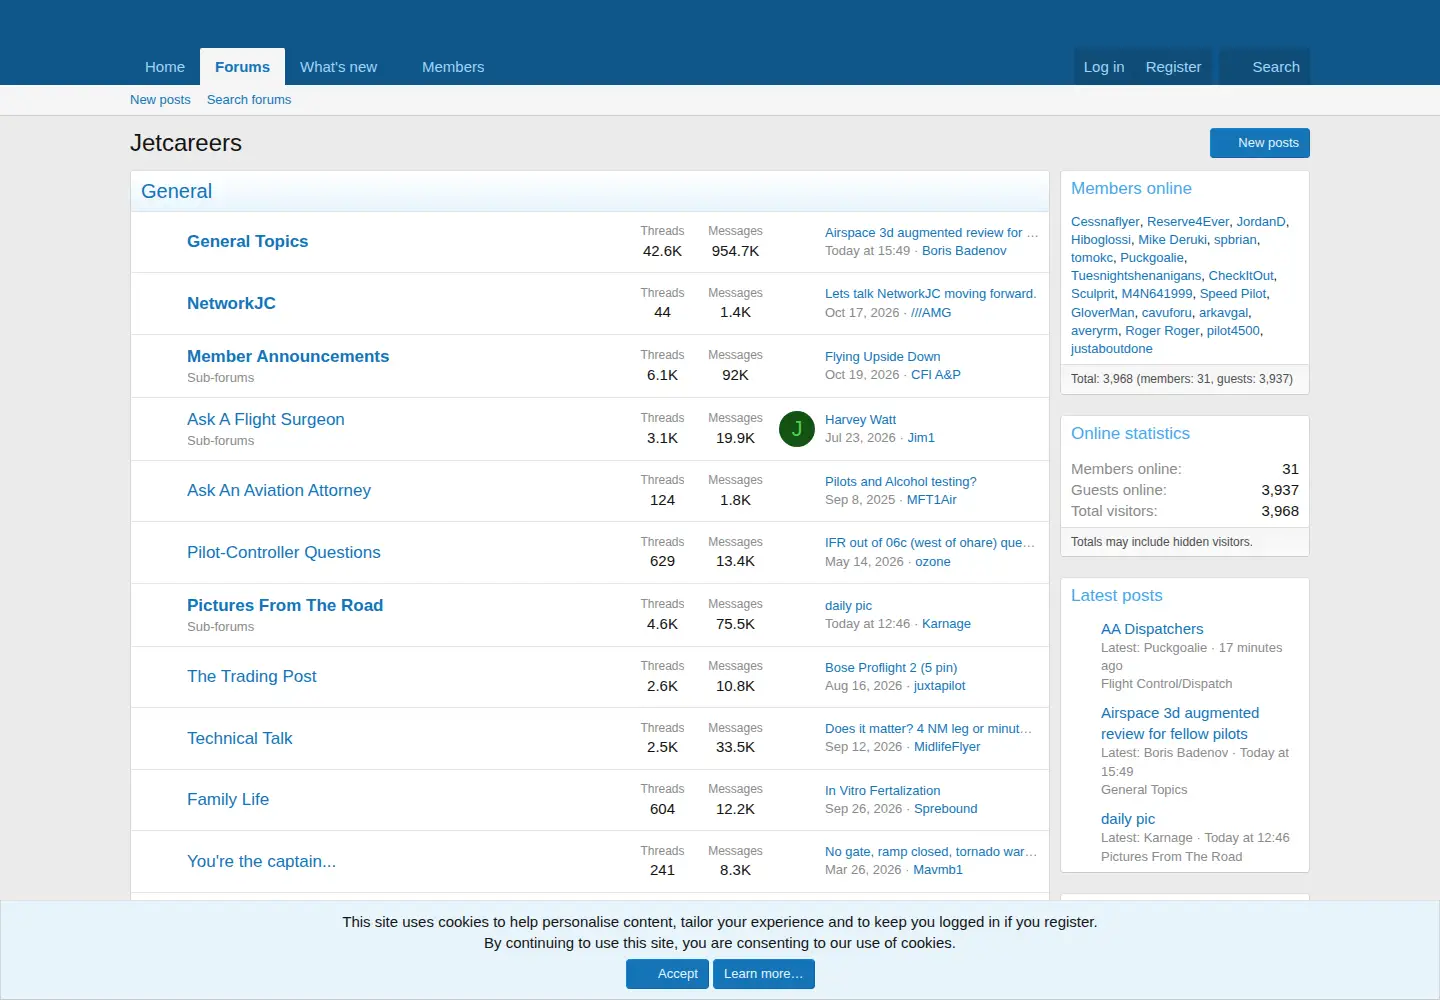Image resolution: width=1440 pixels, height=1000 pixels.
Task: Open thread Lets talk NetworkJC moving forward
Action: tap(930, 294)
